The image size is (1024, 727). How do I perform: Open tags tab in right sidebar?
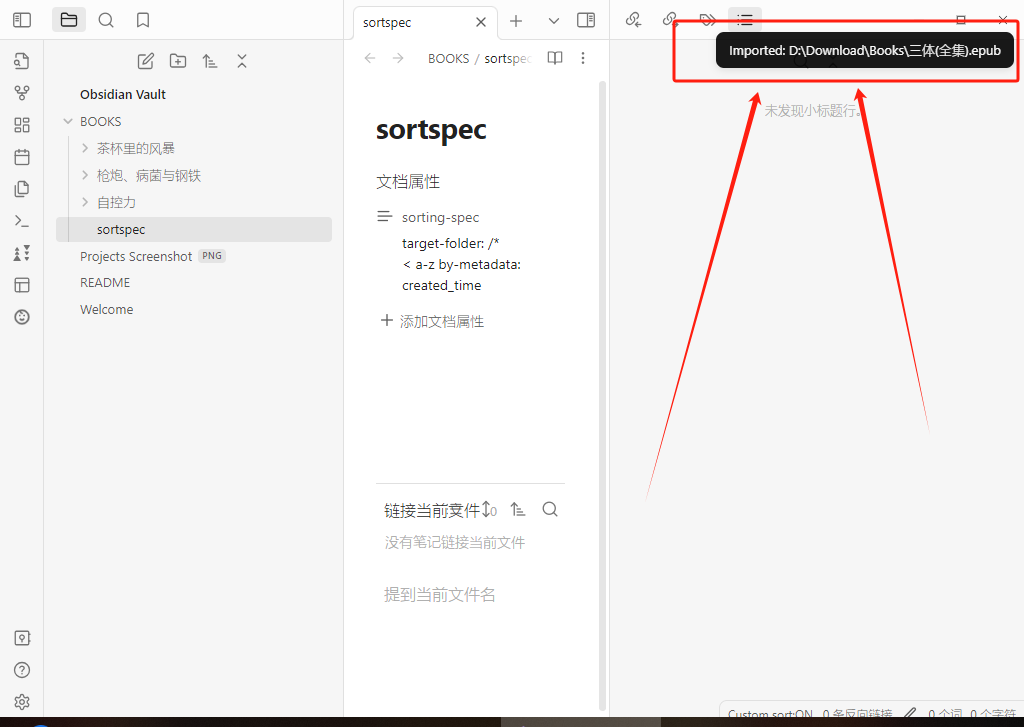pos(707,20)
